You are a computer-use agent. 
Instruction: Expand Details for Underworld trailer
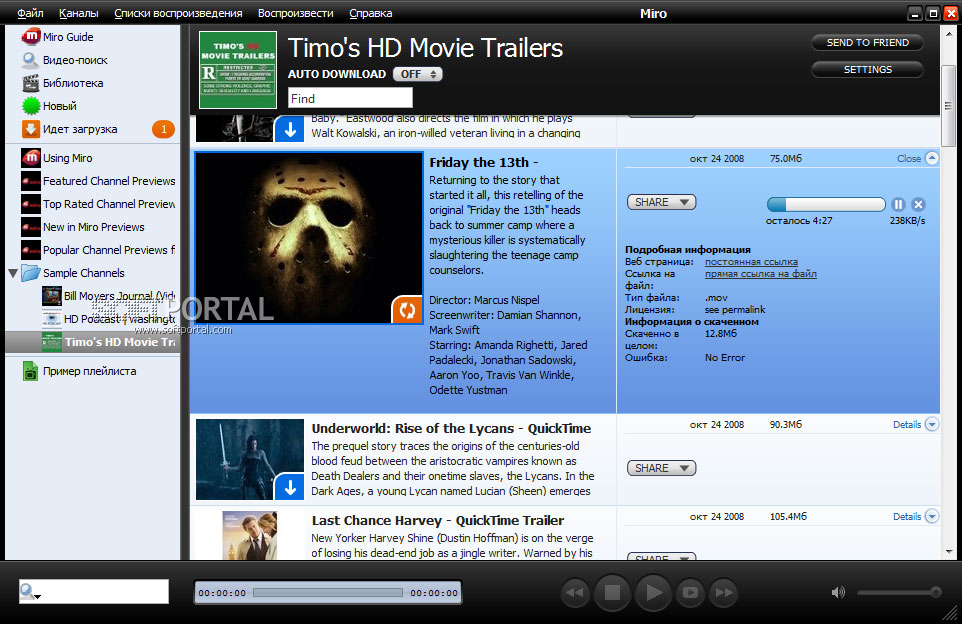915,425
